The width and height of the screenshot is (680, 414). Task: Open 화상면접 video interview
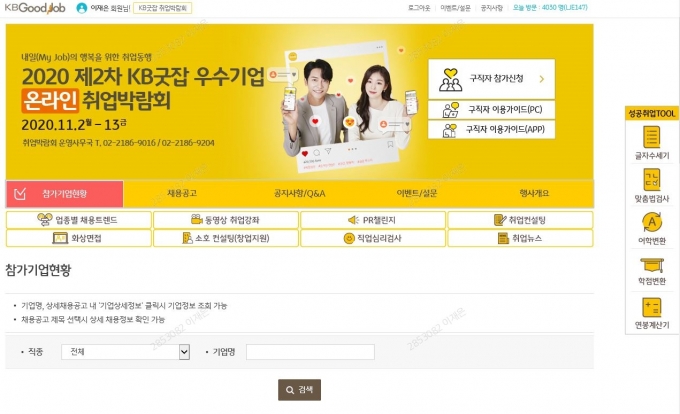[78, 238]
